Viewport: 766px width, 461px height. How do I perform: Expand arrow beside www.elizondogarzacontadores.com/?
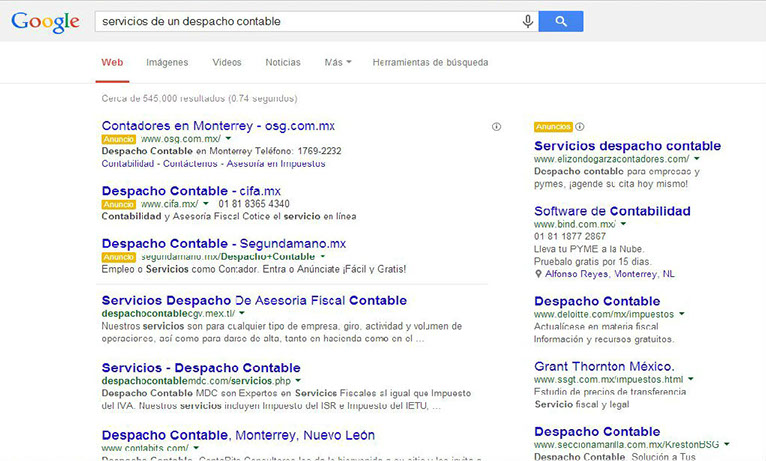(697, 159)
